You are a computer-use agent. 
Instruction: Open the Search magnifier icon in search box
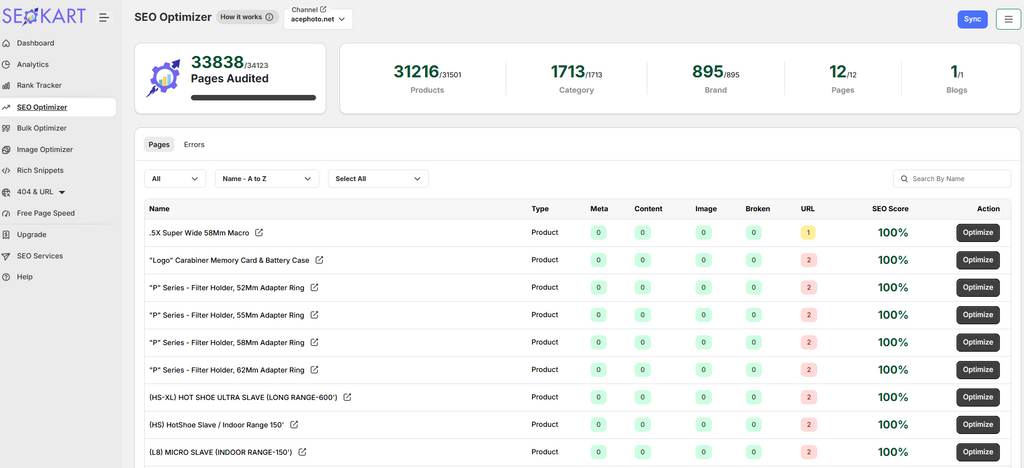904,179
